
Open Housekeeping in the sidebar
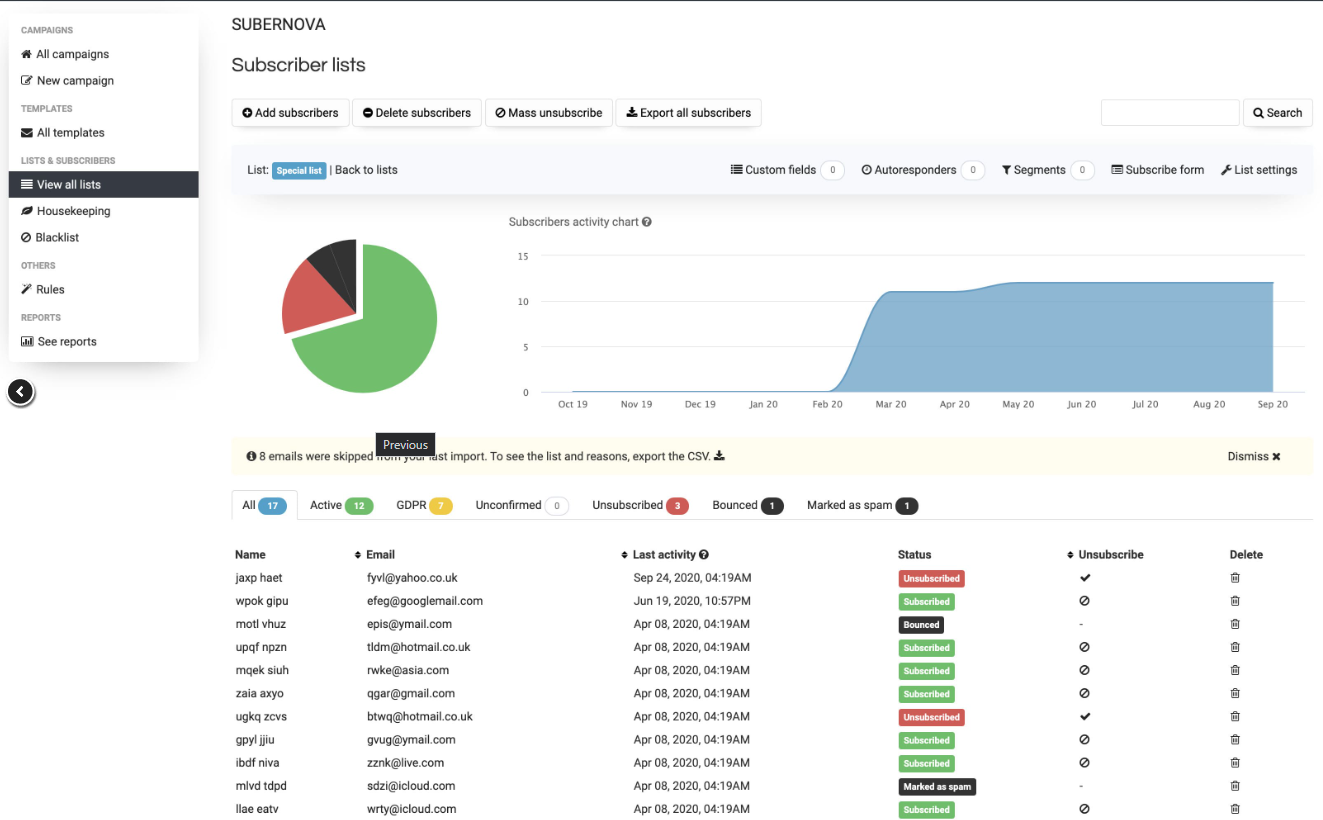pos(73,211)
